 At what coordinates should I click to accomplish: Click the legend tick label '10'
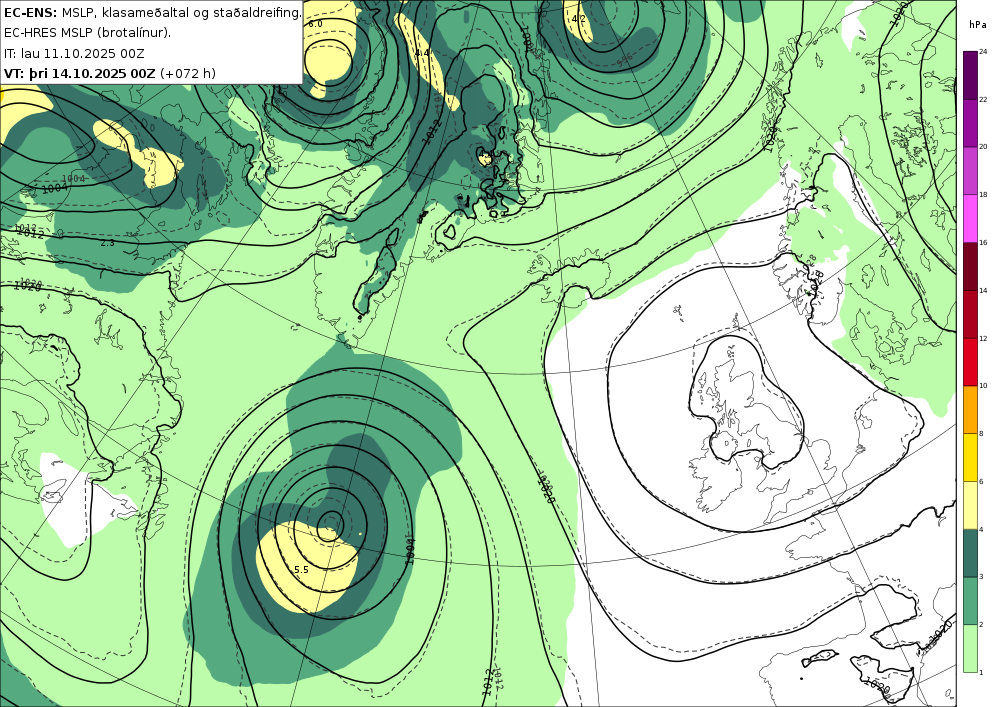coord(983,386)
